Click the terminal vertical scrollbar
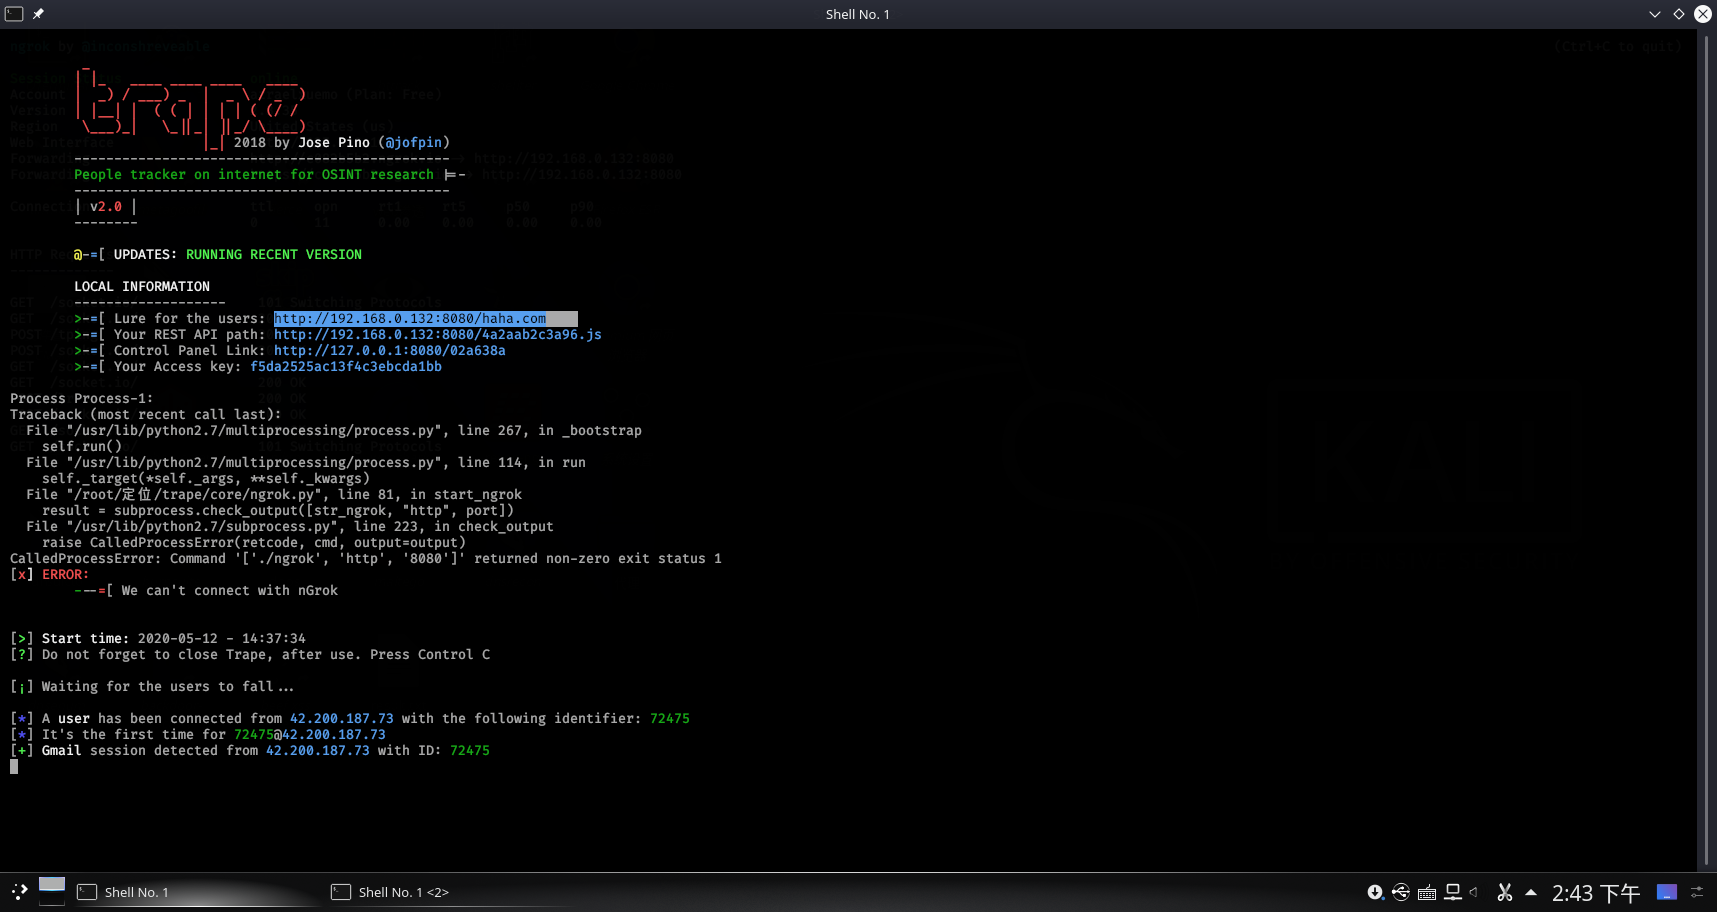The width and height of the screenshot is (1717, 912). click(x=1706, y=449)
